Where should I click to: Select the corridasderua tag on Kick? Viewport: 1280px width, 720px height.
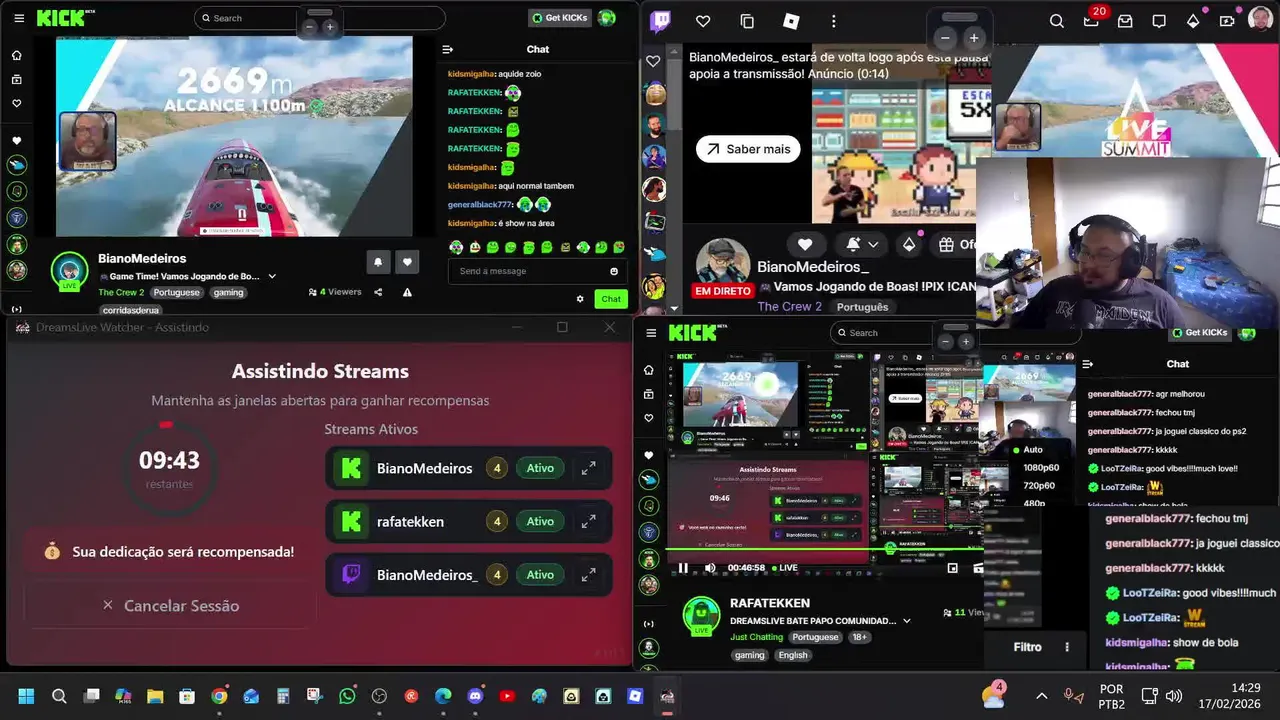click(x=131, y=310)
